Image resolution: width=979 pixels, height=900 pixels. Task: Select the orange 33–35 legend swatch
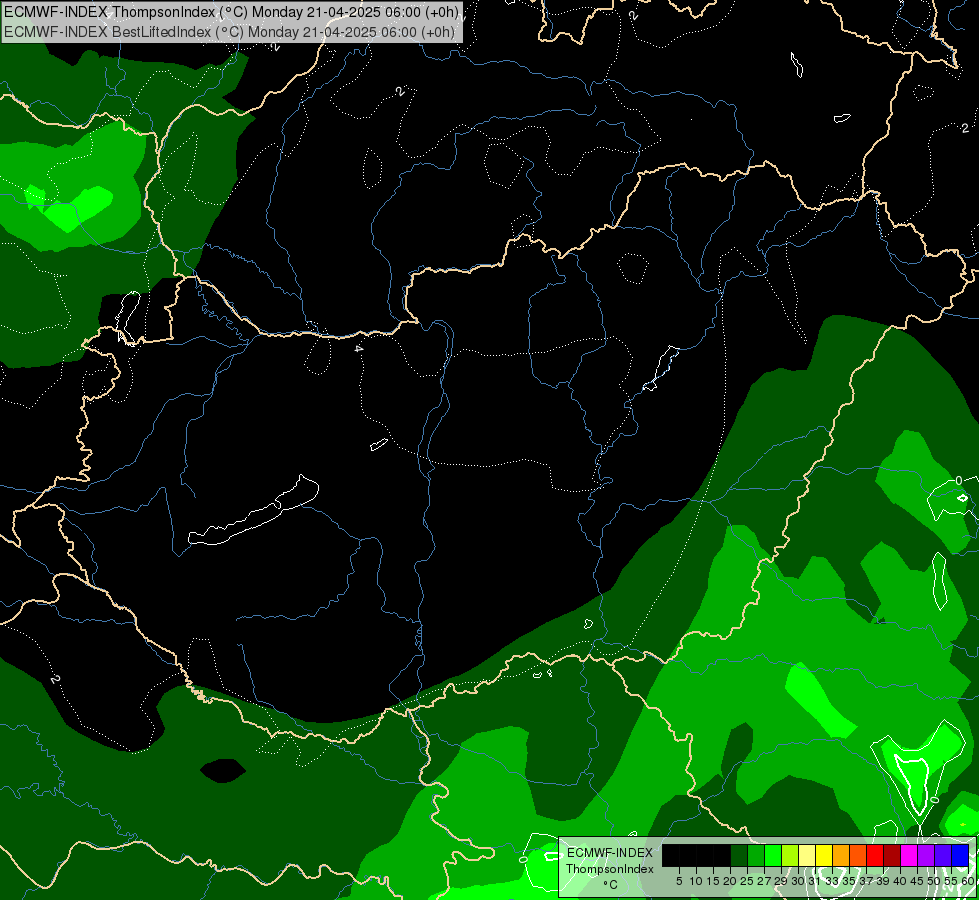coord(841,855)
